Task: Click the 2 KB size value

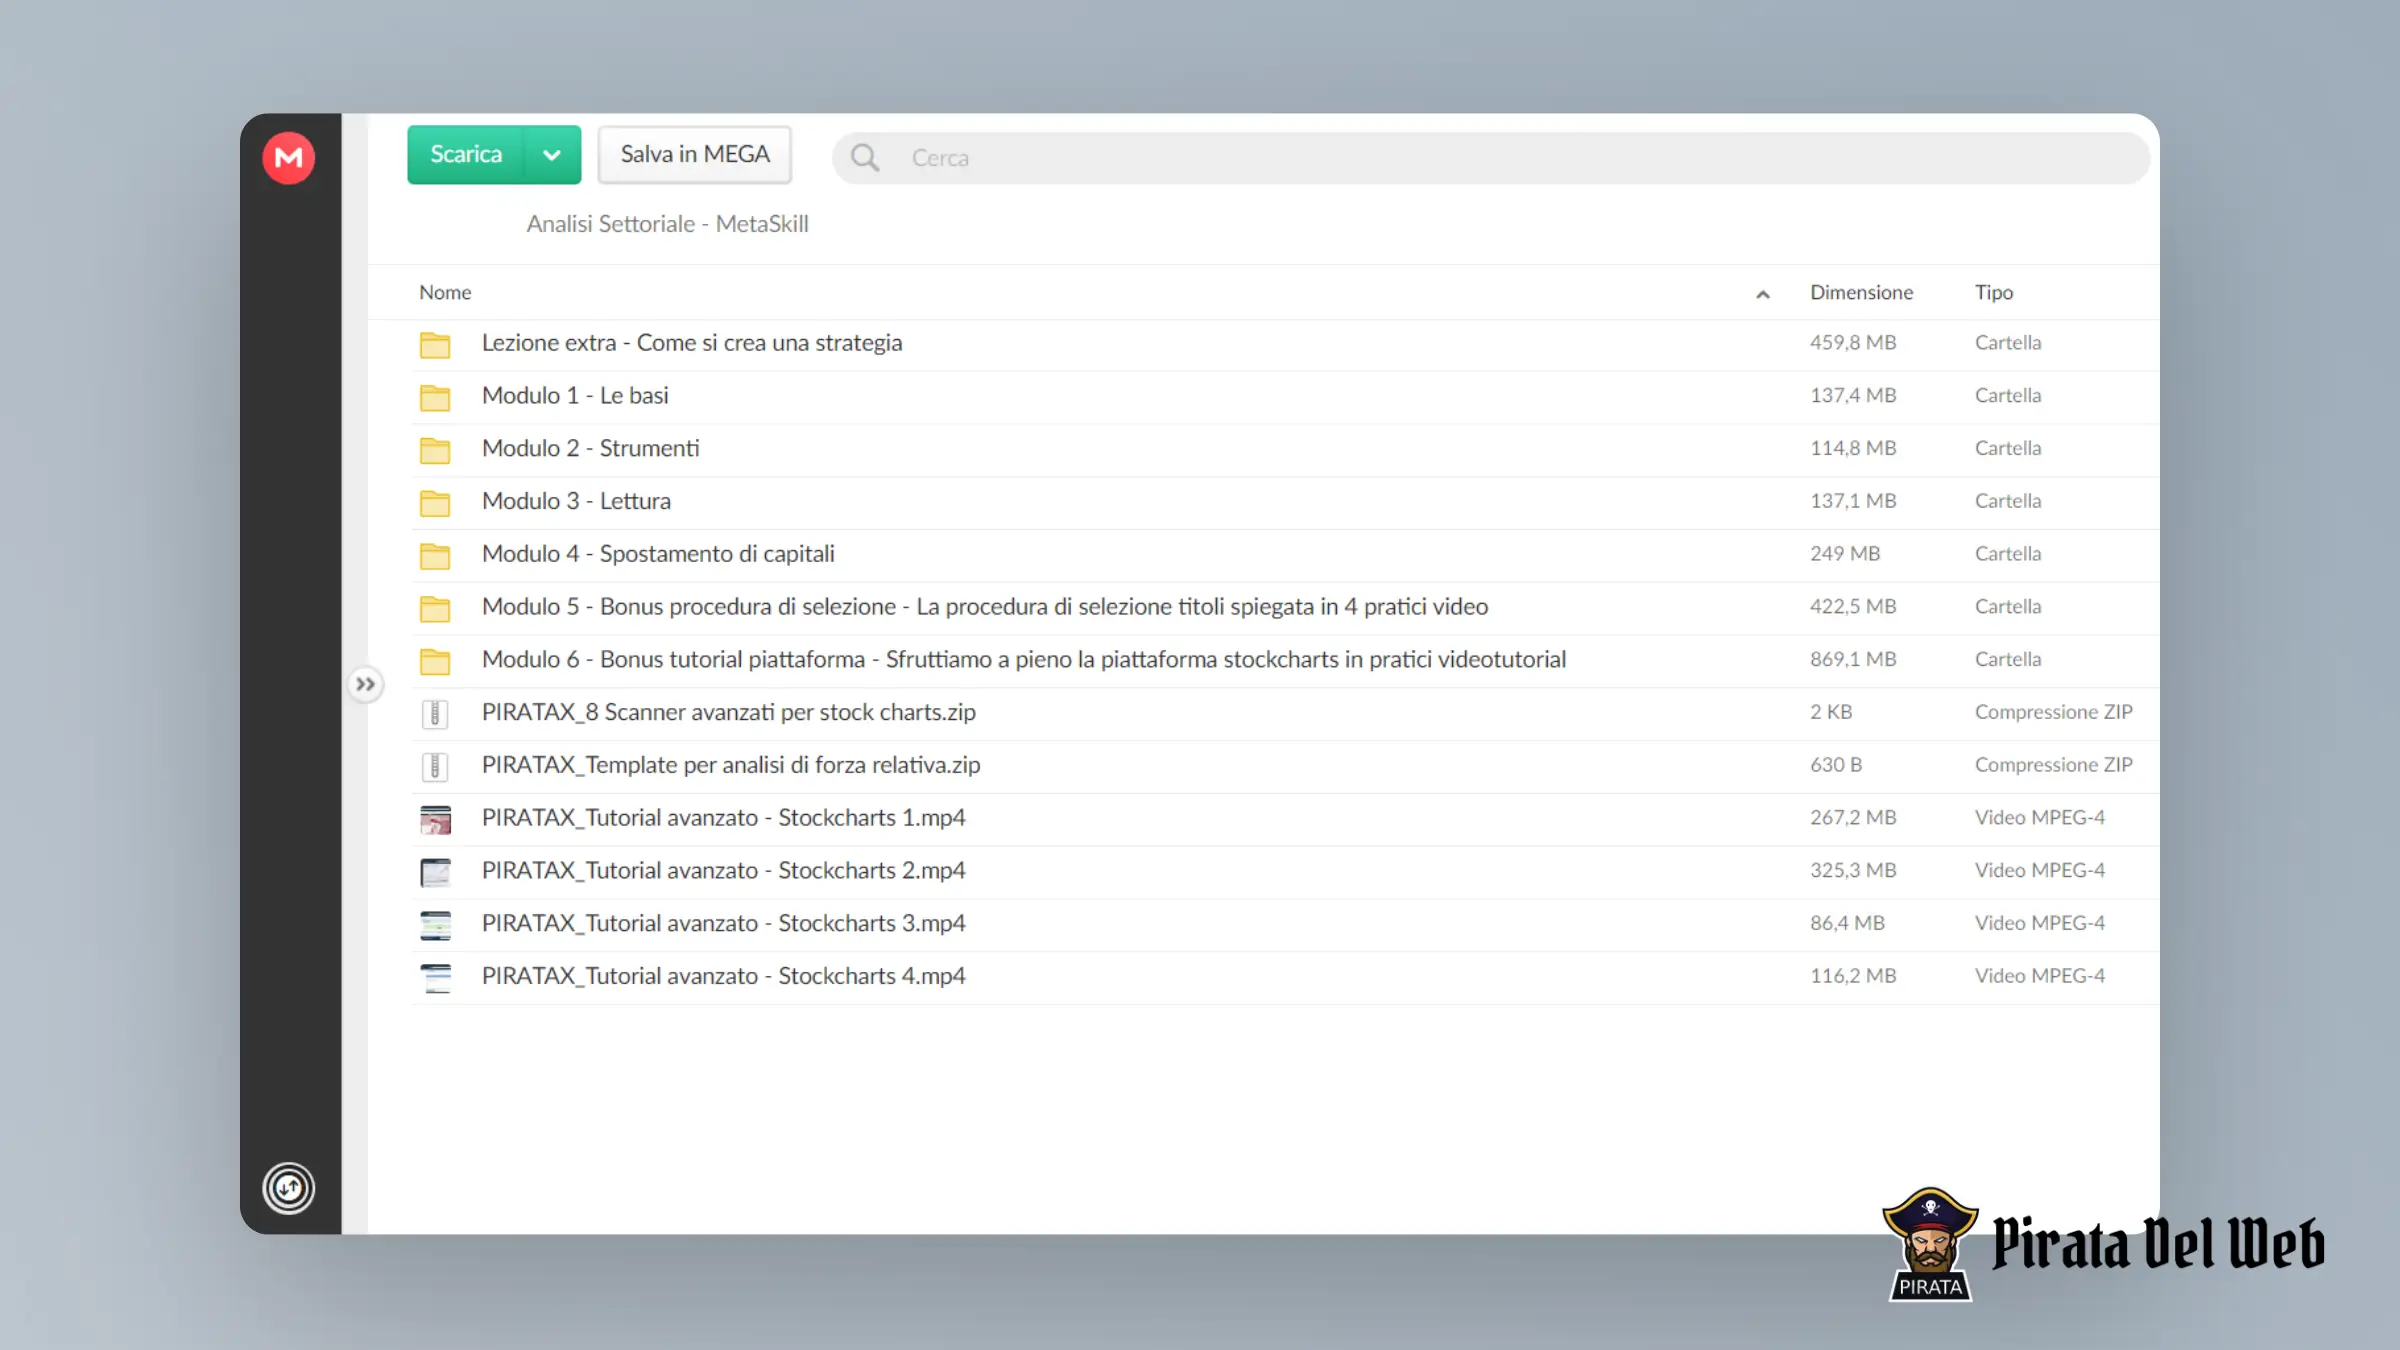Action: click(1831, 712)
